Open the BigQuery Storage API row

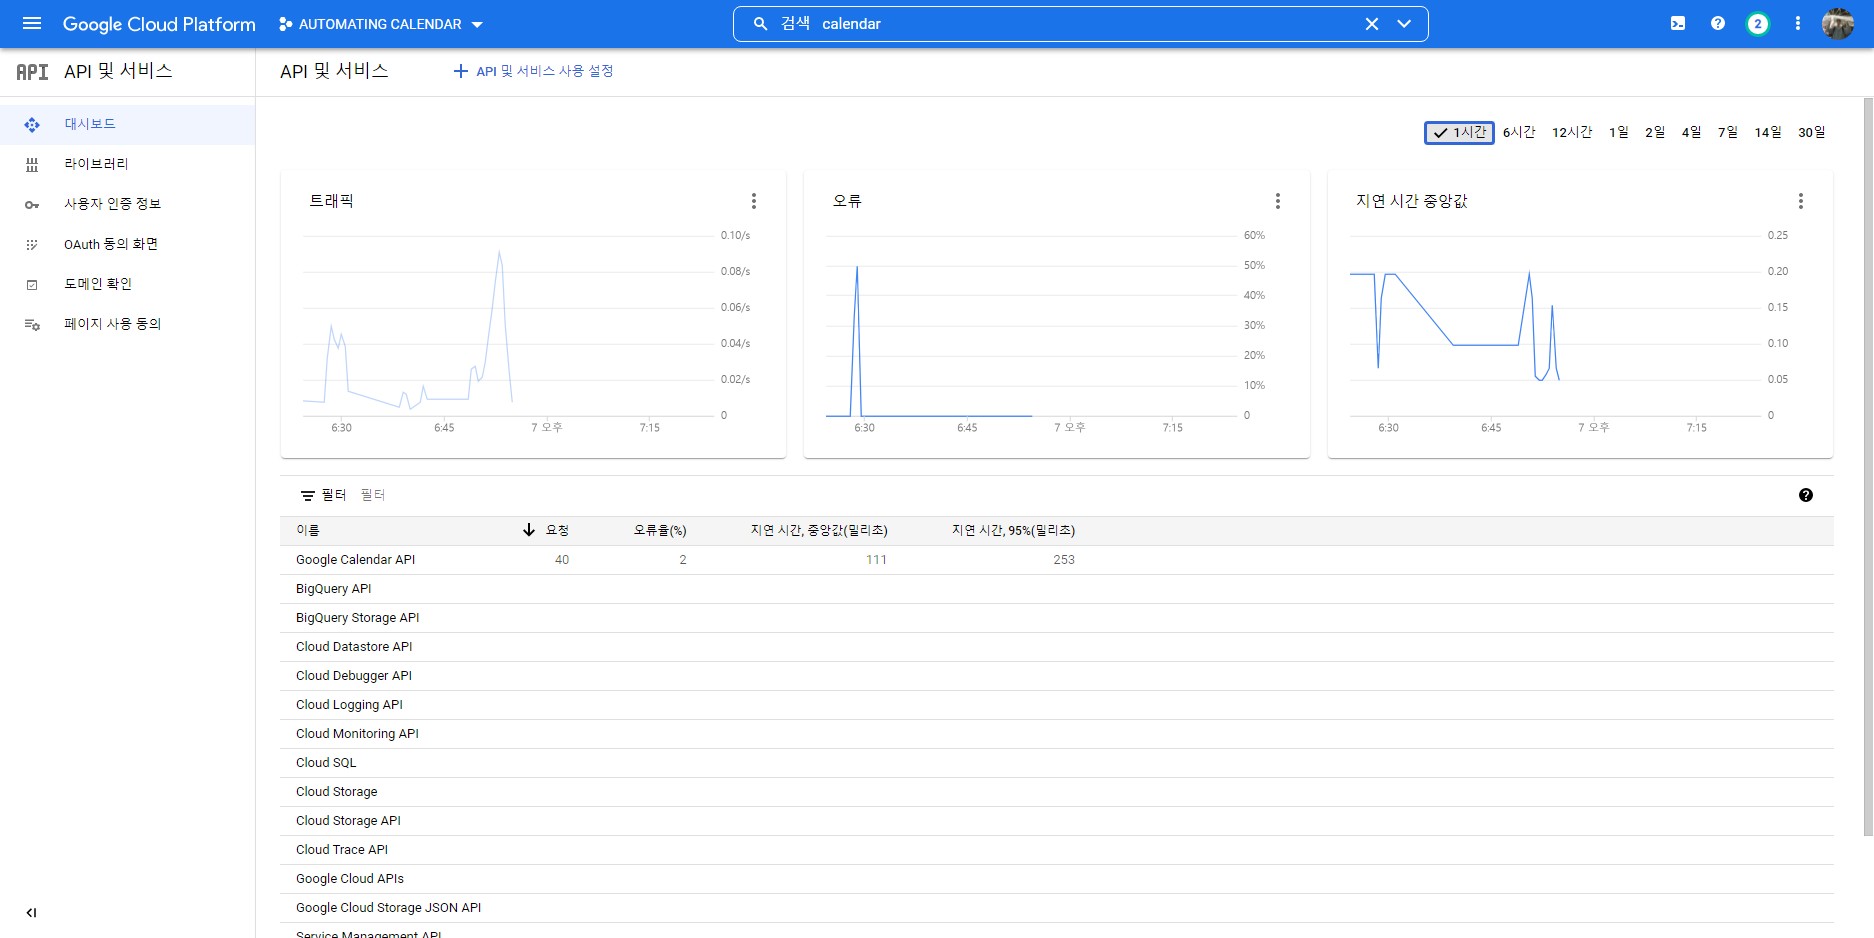point(1057,618)
